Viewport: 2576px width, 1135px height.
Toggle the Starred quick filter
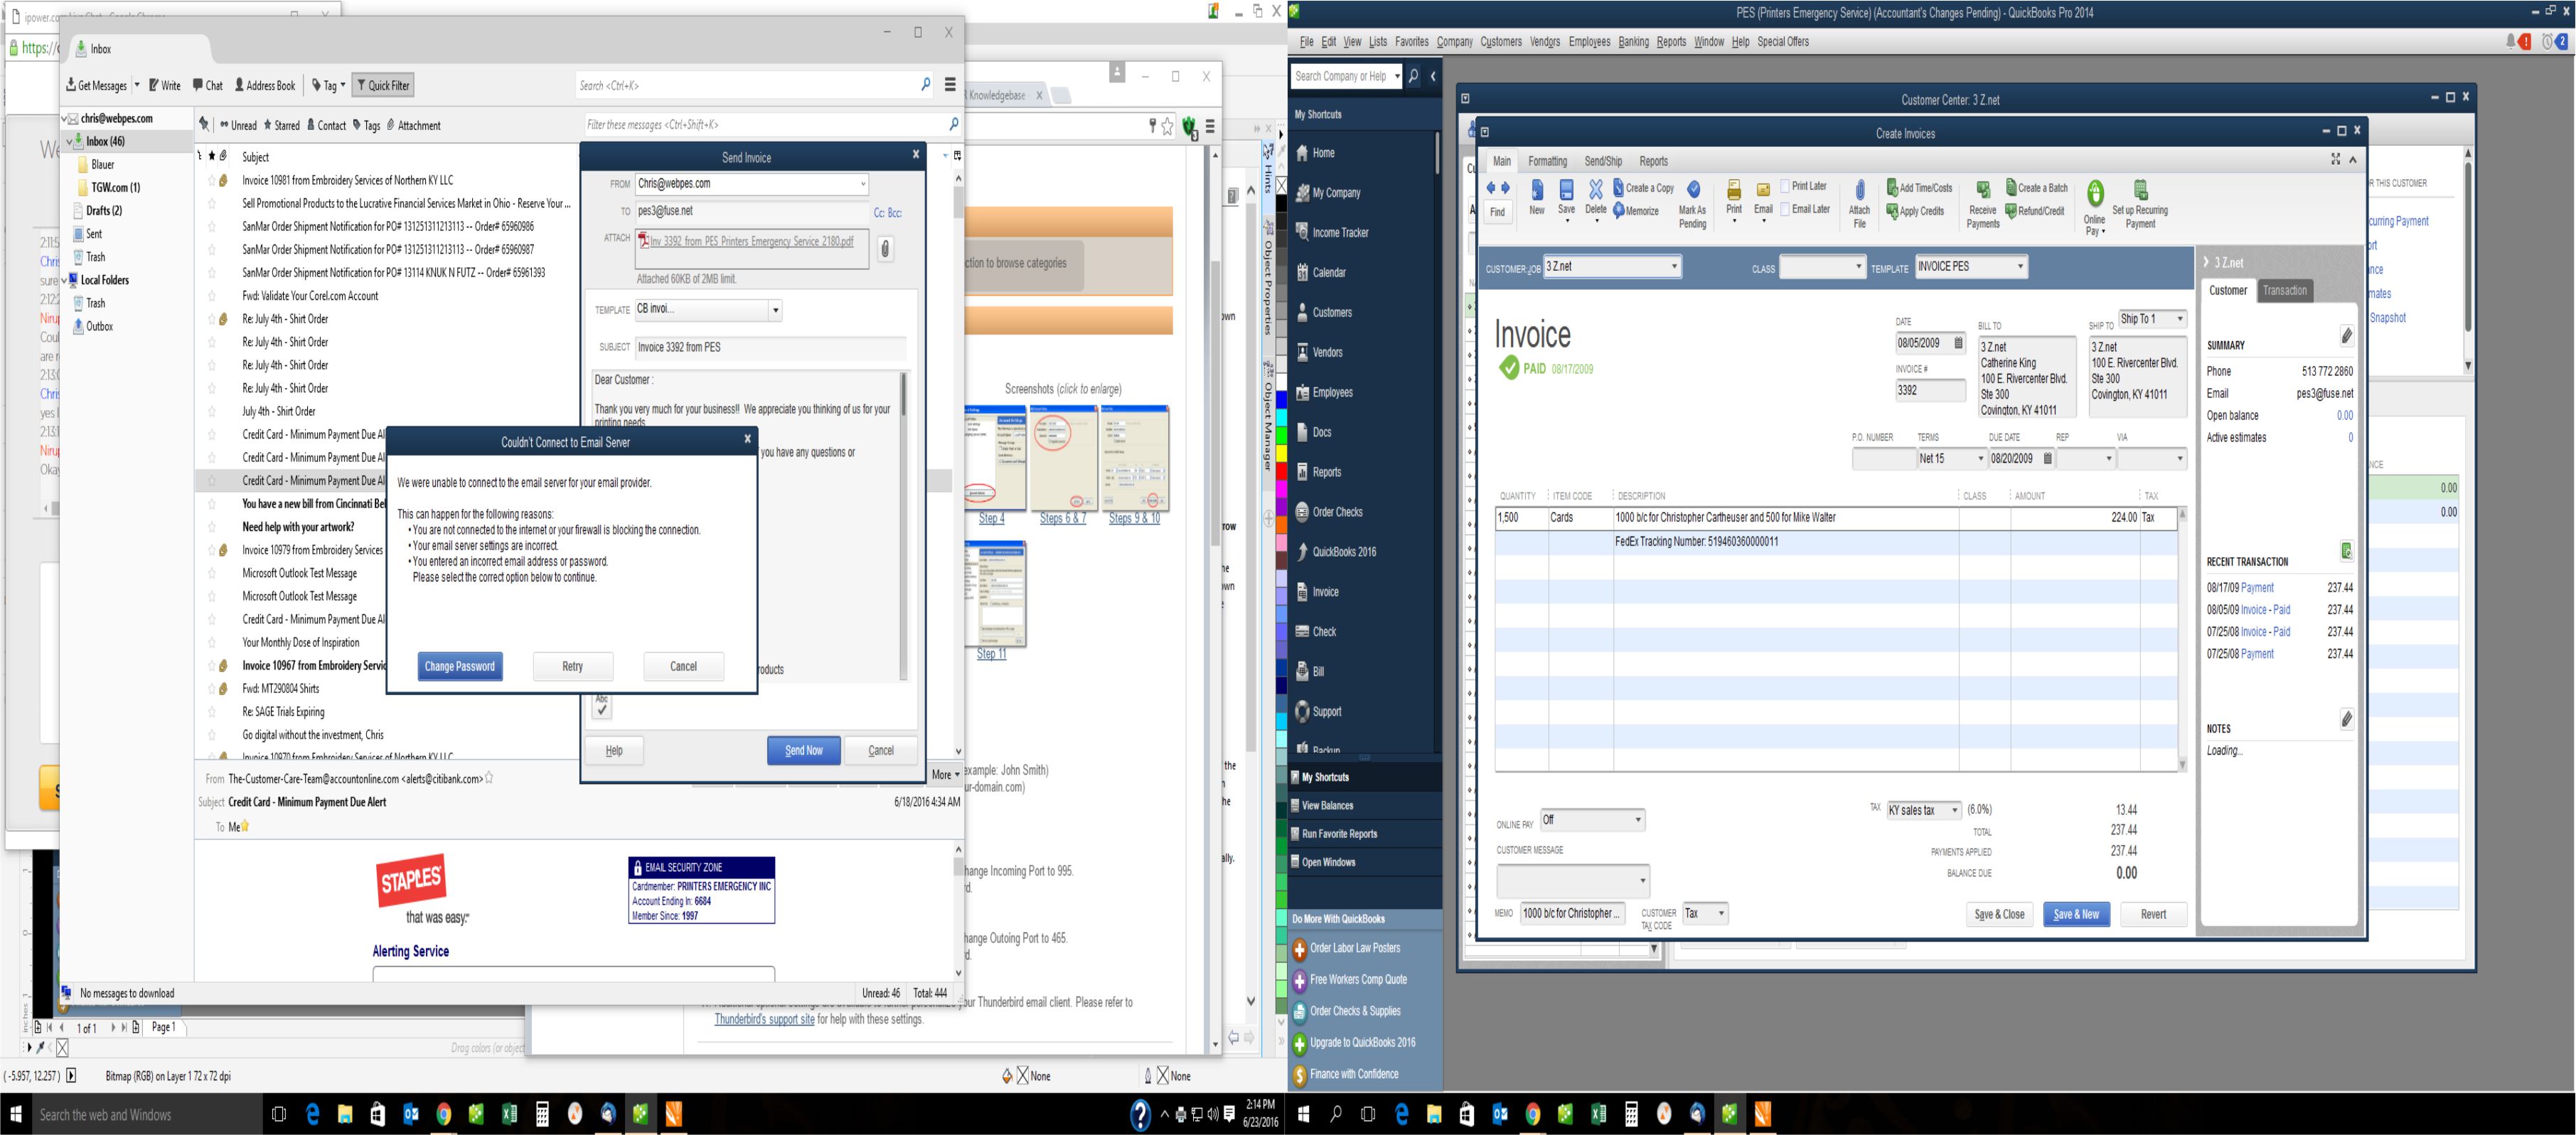(x=281, y=125)
